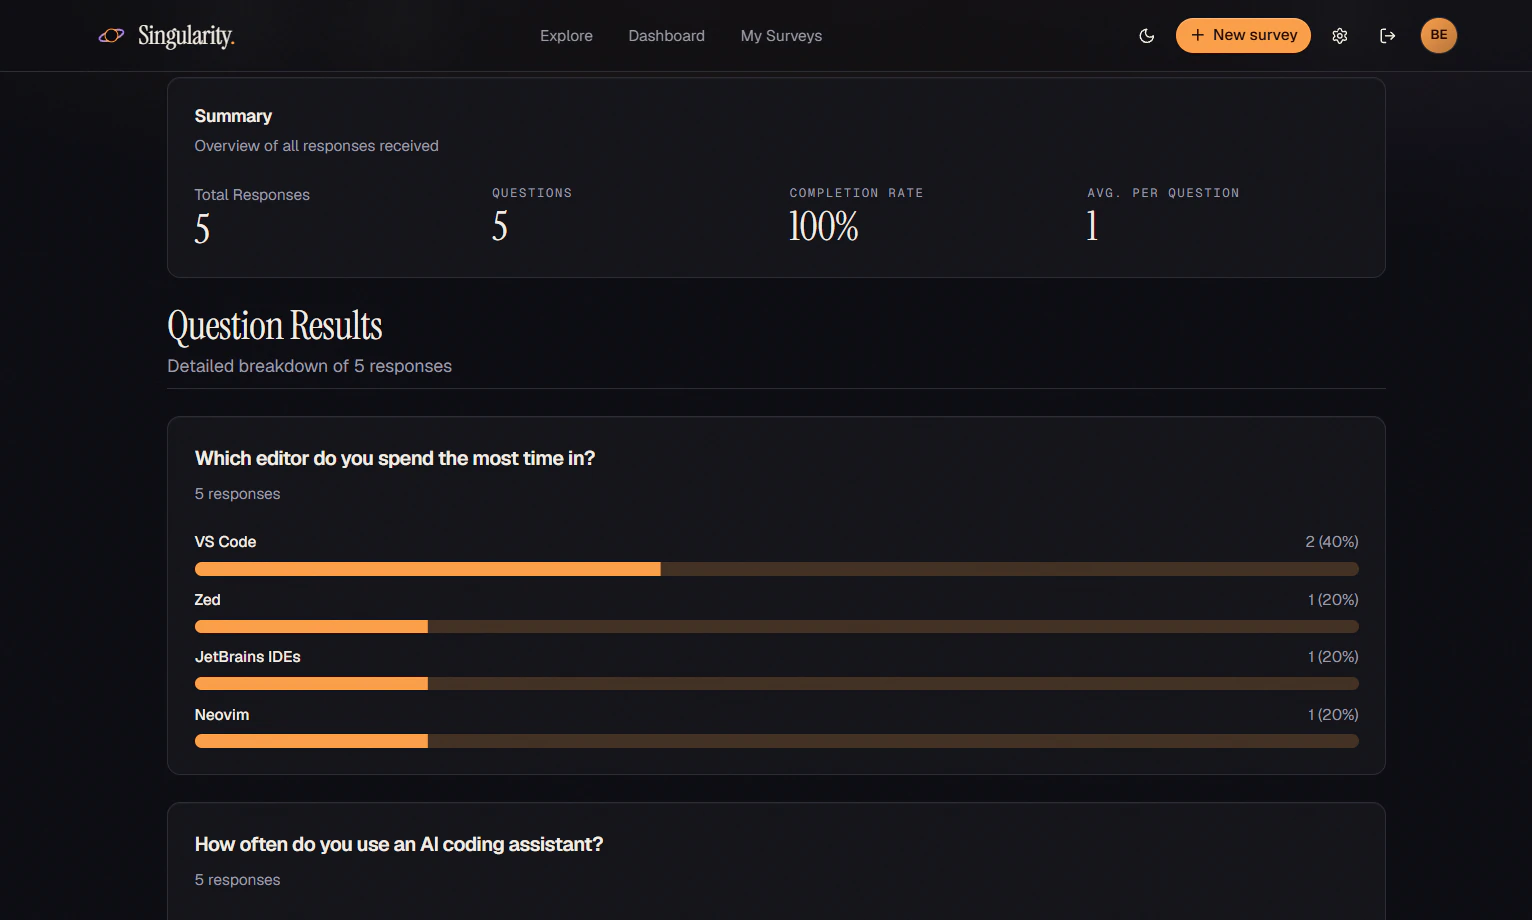Image resolution: width=1532 pixels, height=920 pixels.
Task: Click the Avg. Per Question label
Action: coord(1163,193)
